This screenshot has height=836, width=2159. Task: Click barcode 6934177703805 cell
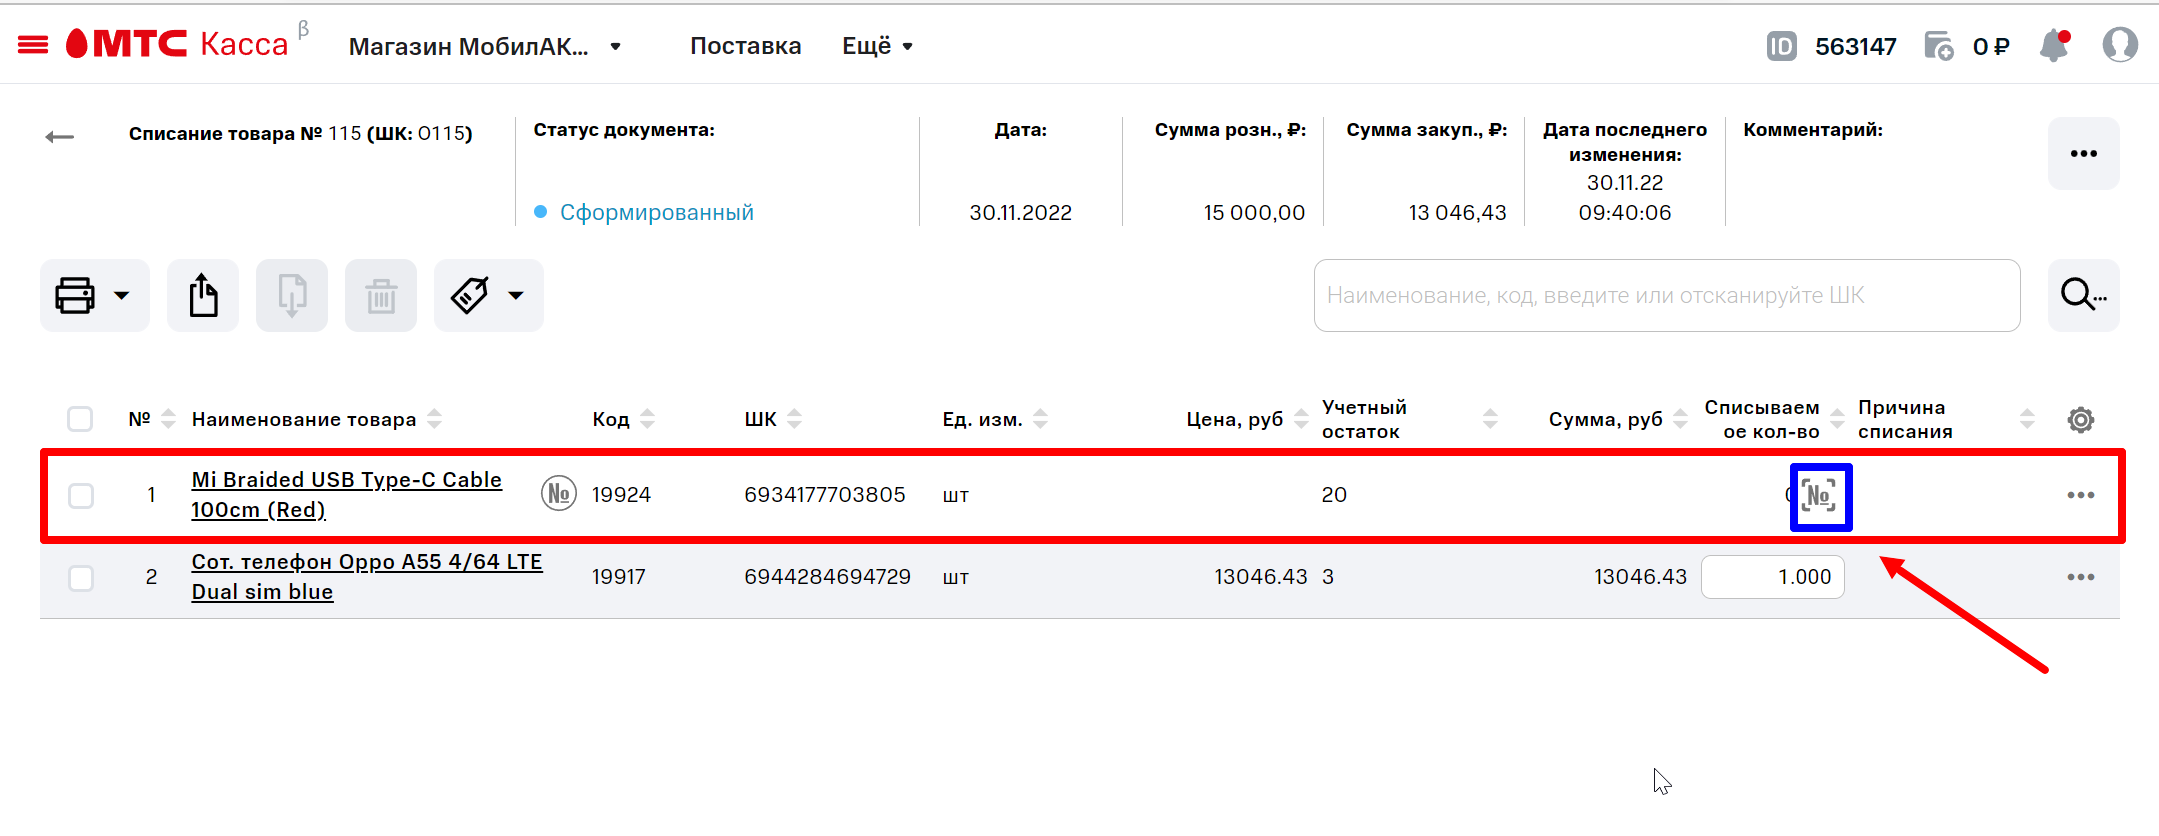click(x=825, y=494)
